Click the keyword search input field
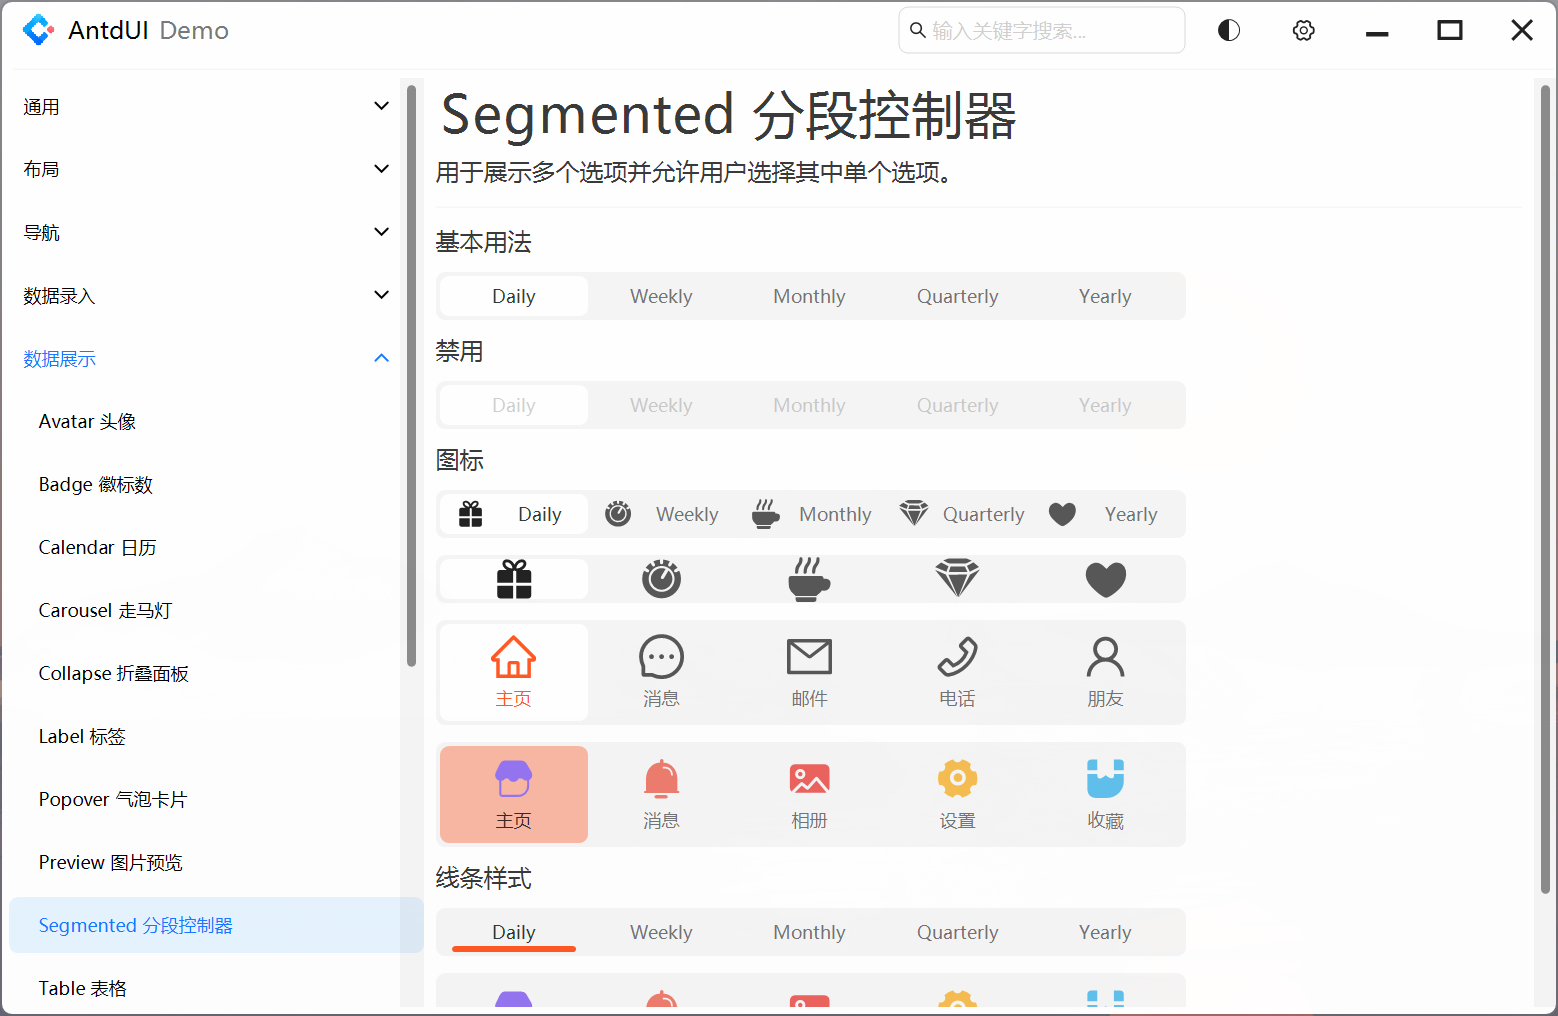This screenshot has height=1016, width=1558. click(1041, 30)
